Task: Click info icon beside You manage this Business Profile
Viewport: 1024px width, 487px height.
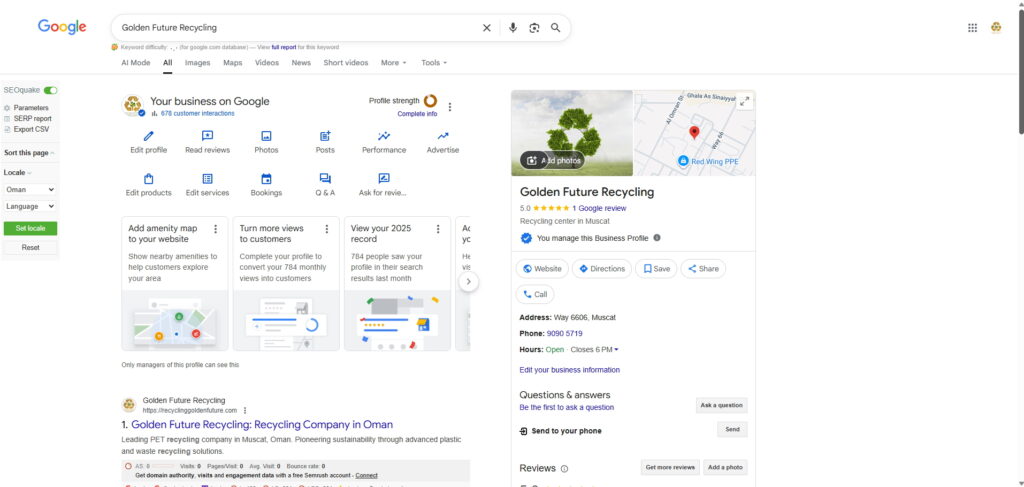Action: click(x=657, y=238)
